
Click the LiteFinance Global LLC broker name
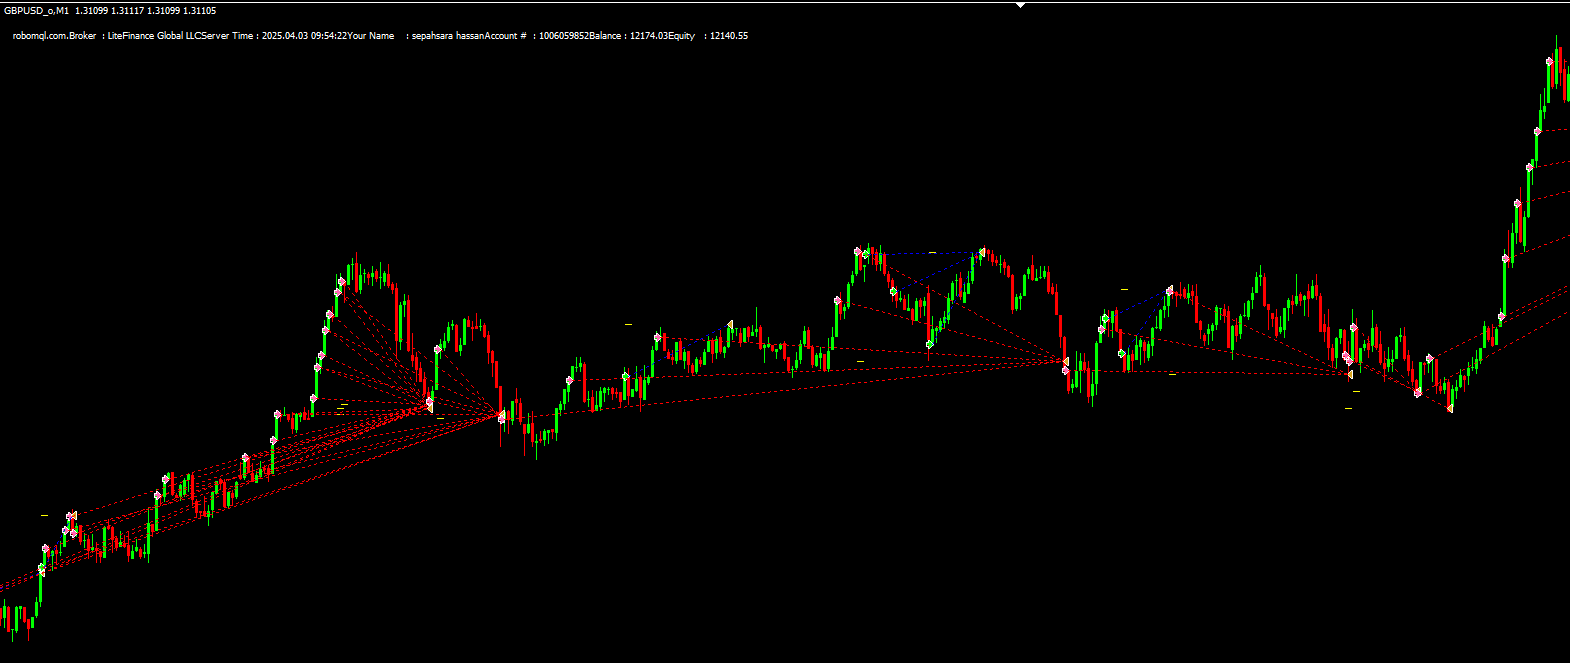tap(154, 36)
